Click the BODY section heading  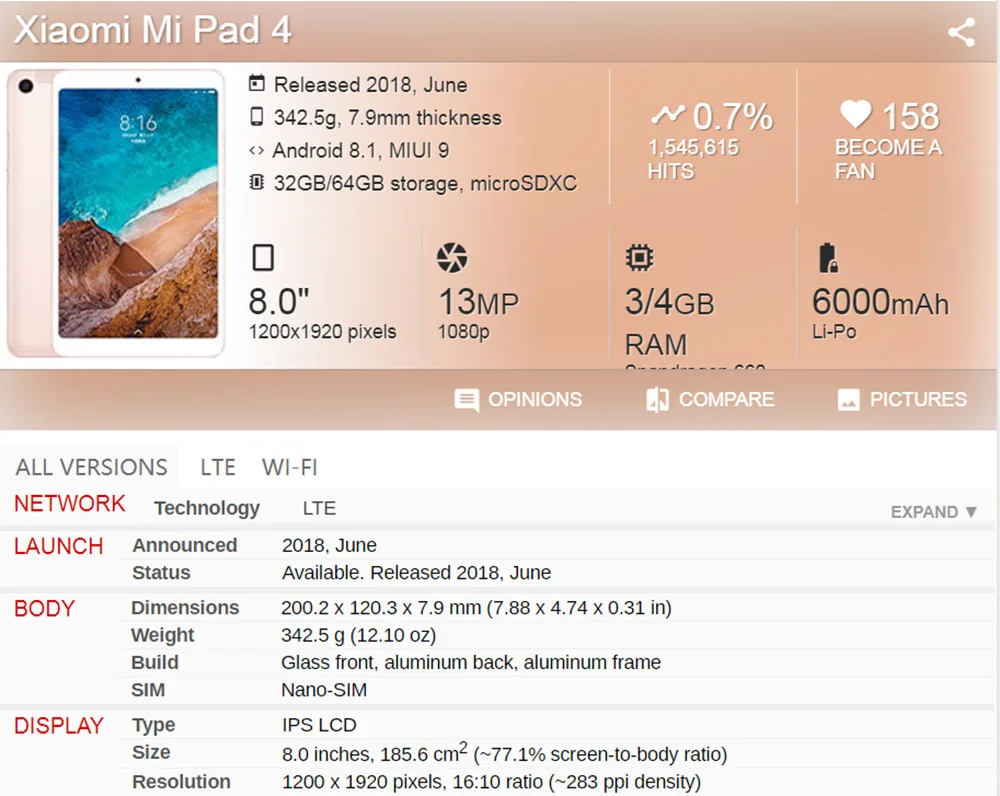45,609
